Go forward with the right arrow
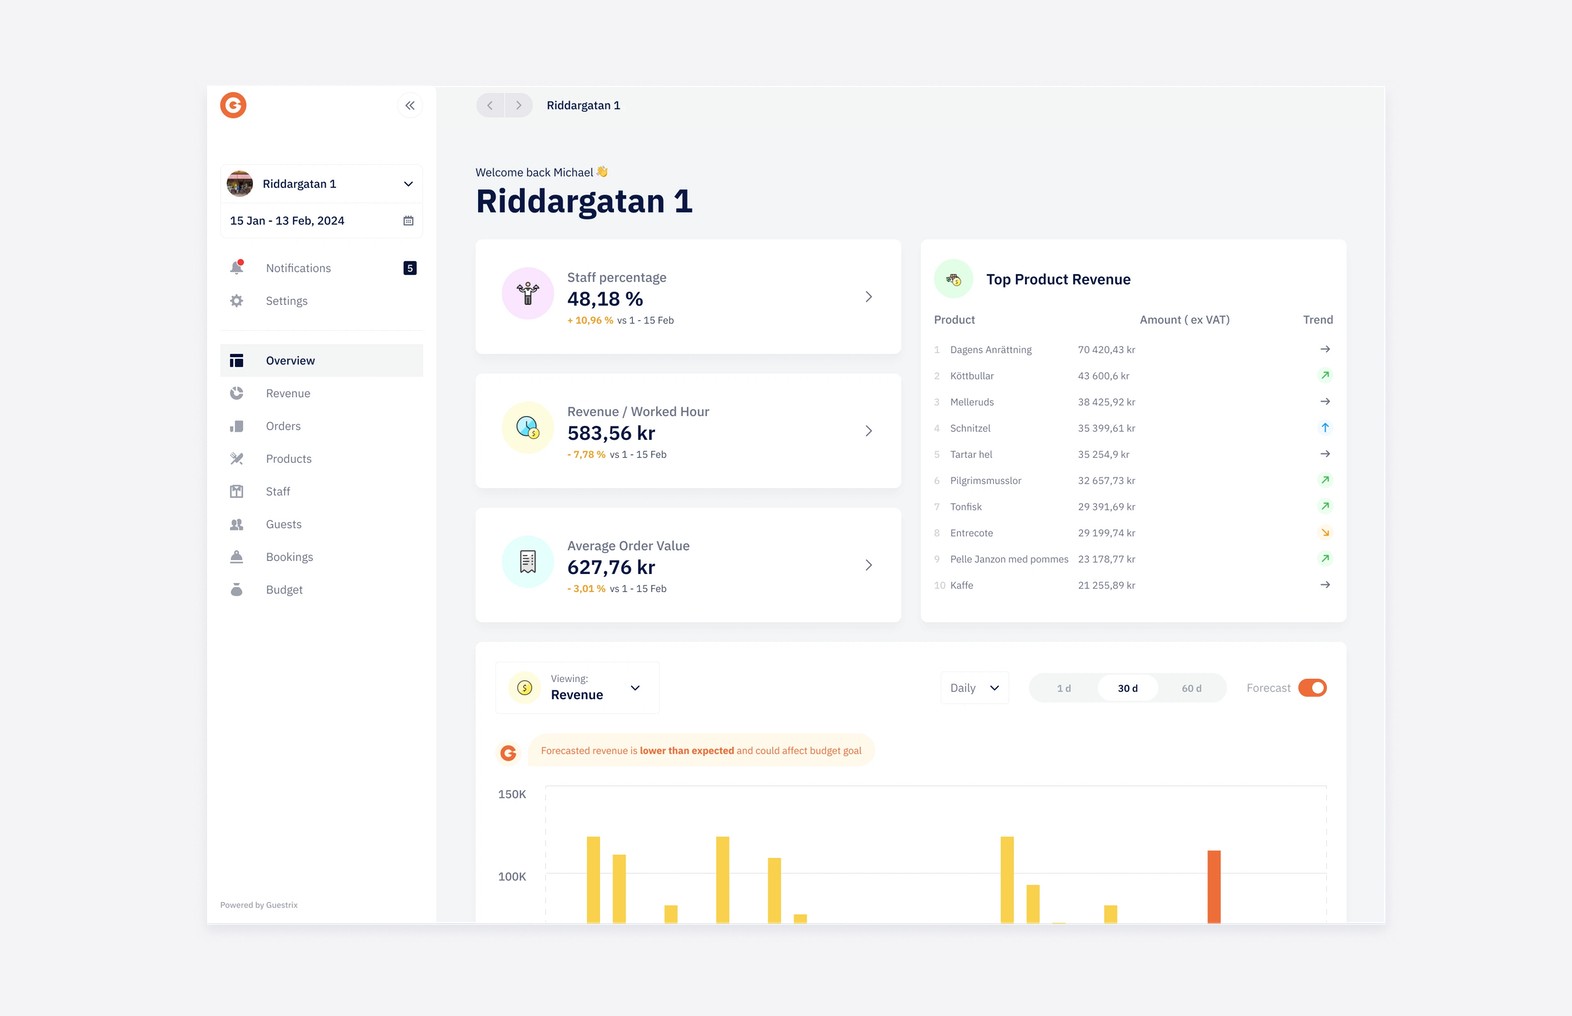The height and width of the screenshot is (1016, 1572). [x=518, y=105]
